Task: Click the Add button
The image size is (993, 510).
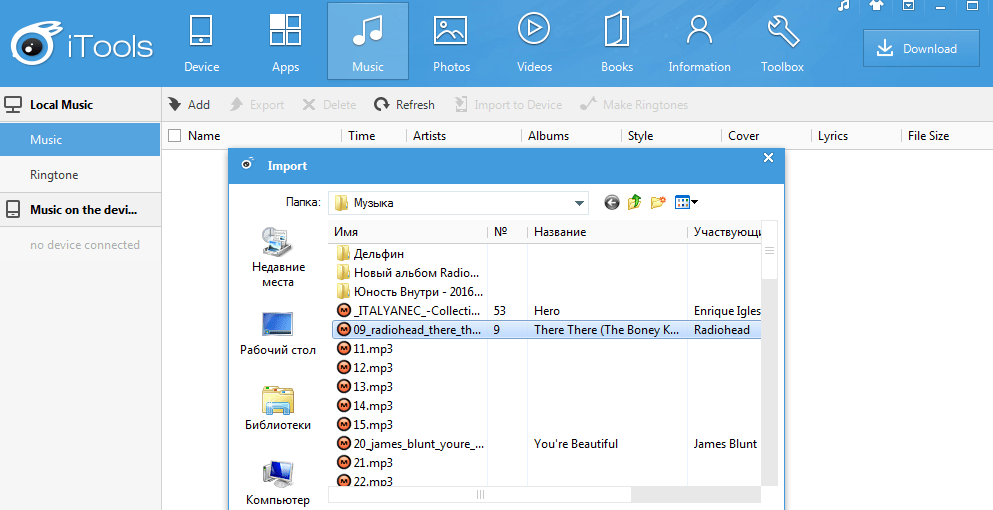Action: [x=189, y=105]
